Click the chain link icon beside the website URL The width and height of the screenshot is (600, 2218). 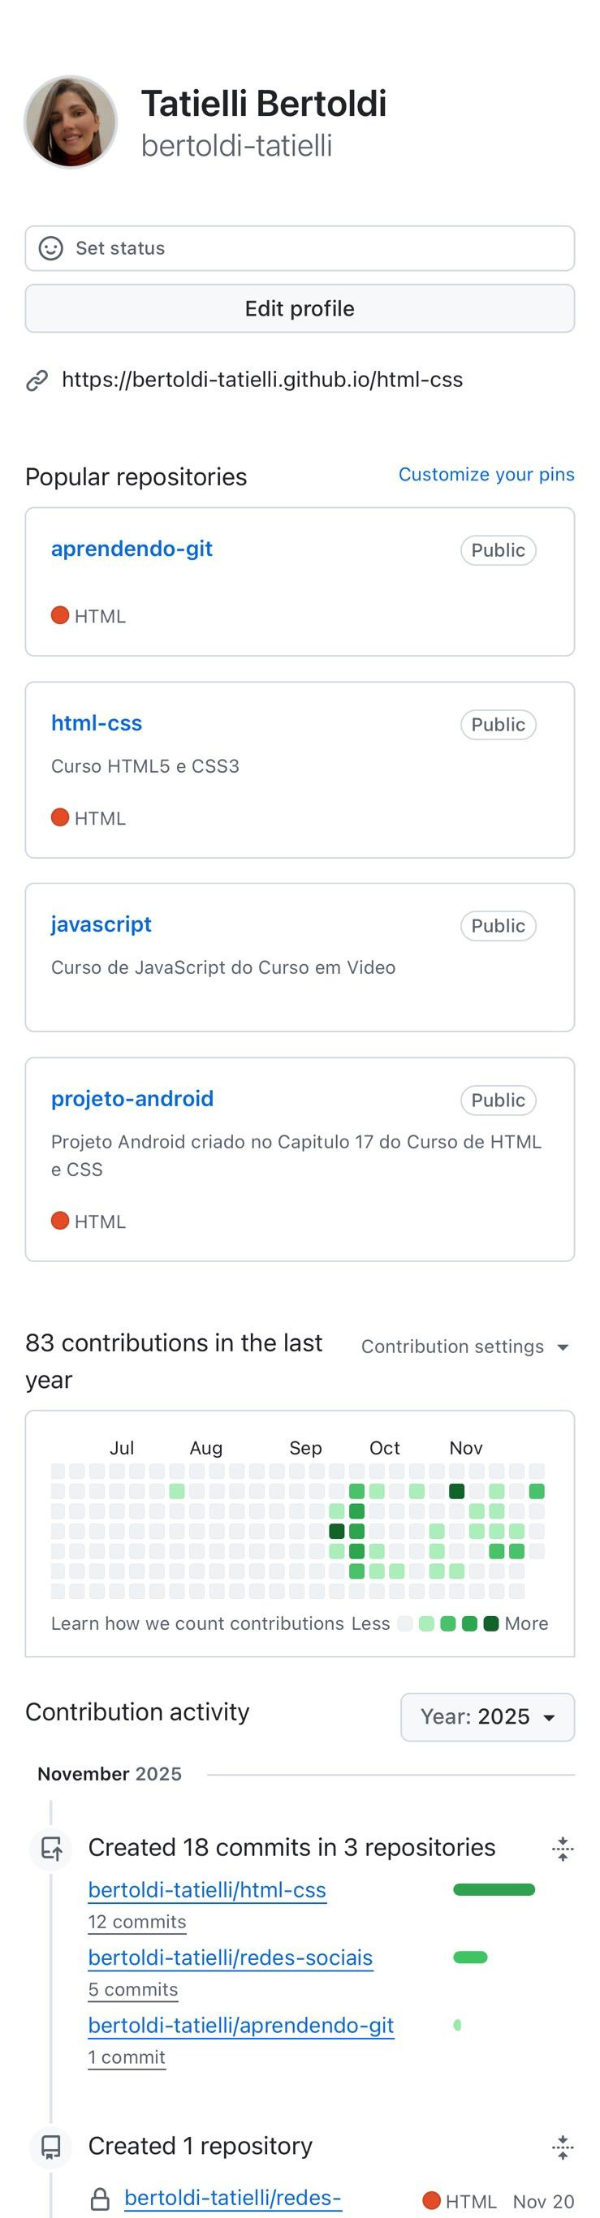point(39,380)
